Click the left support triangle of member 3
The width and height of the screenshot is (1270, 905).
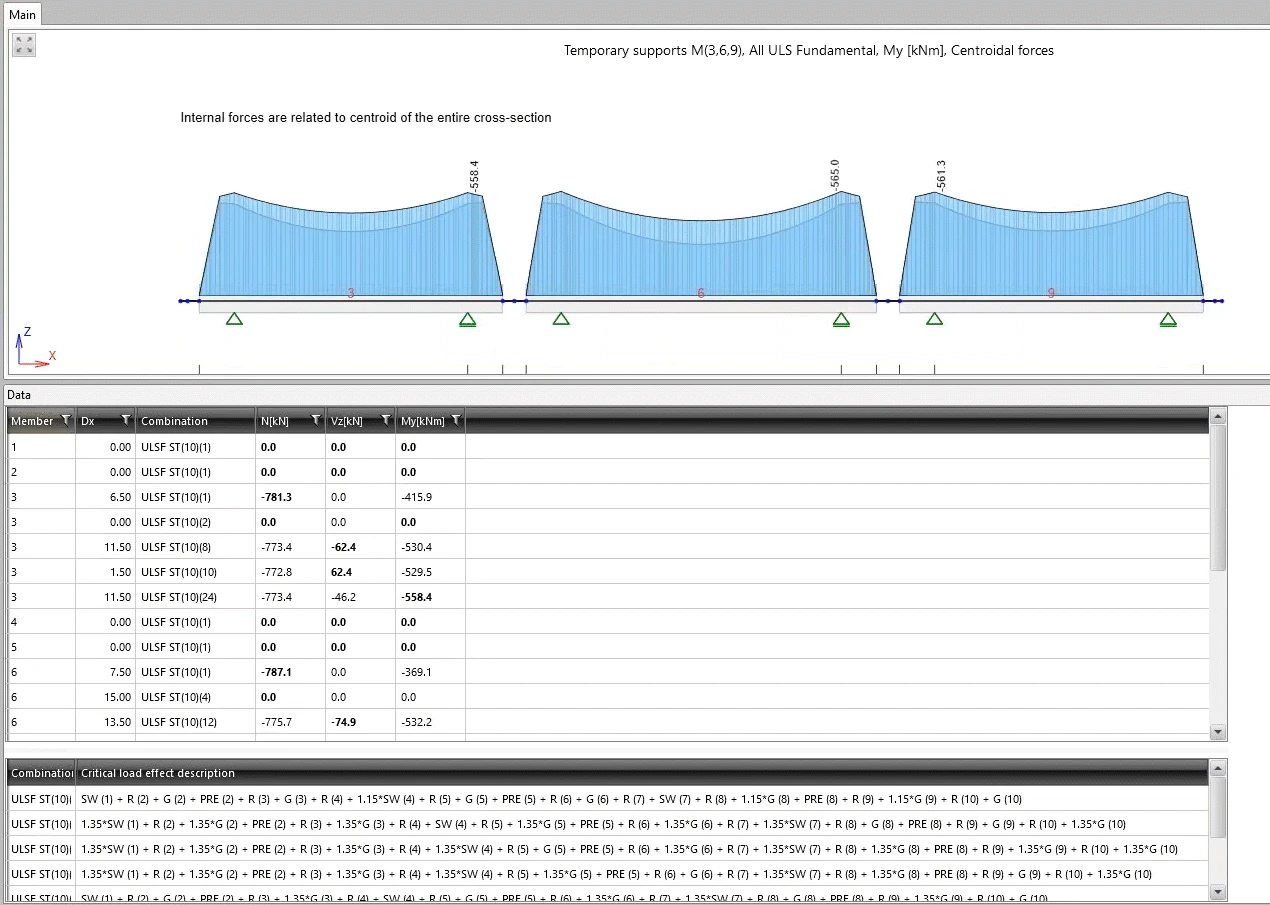point(234,319)
